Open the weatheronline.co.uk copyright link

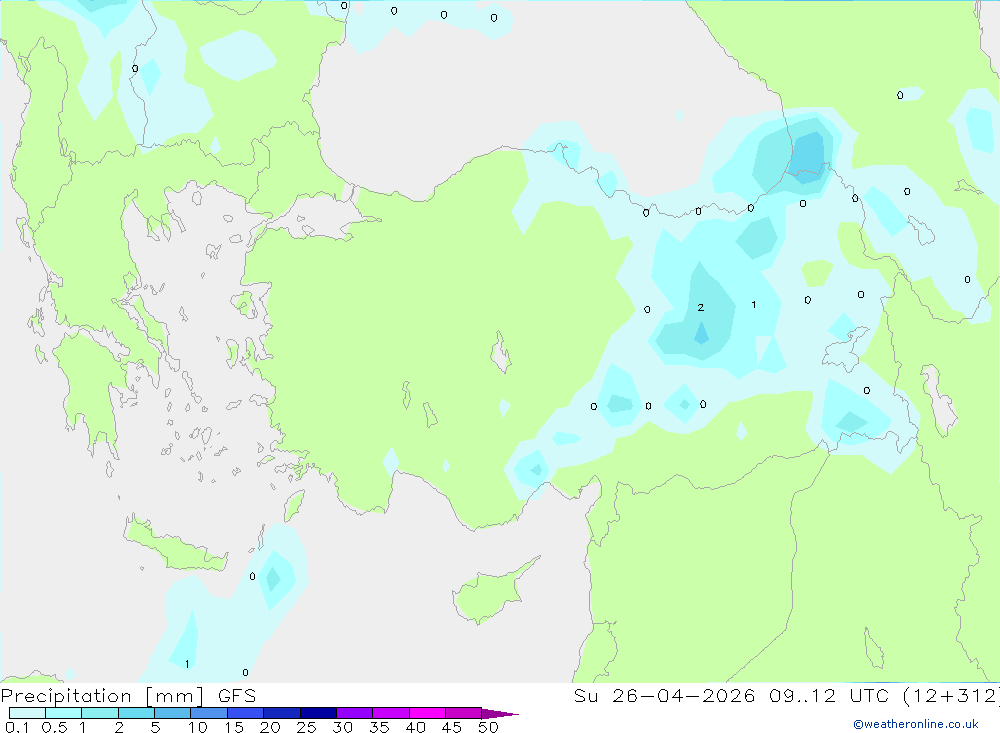click(x=916, y=724)
